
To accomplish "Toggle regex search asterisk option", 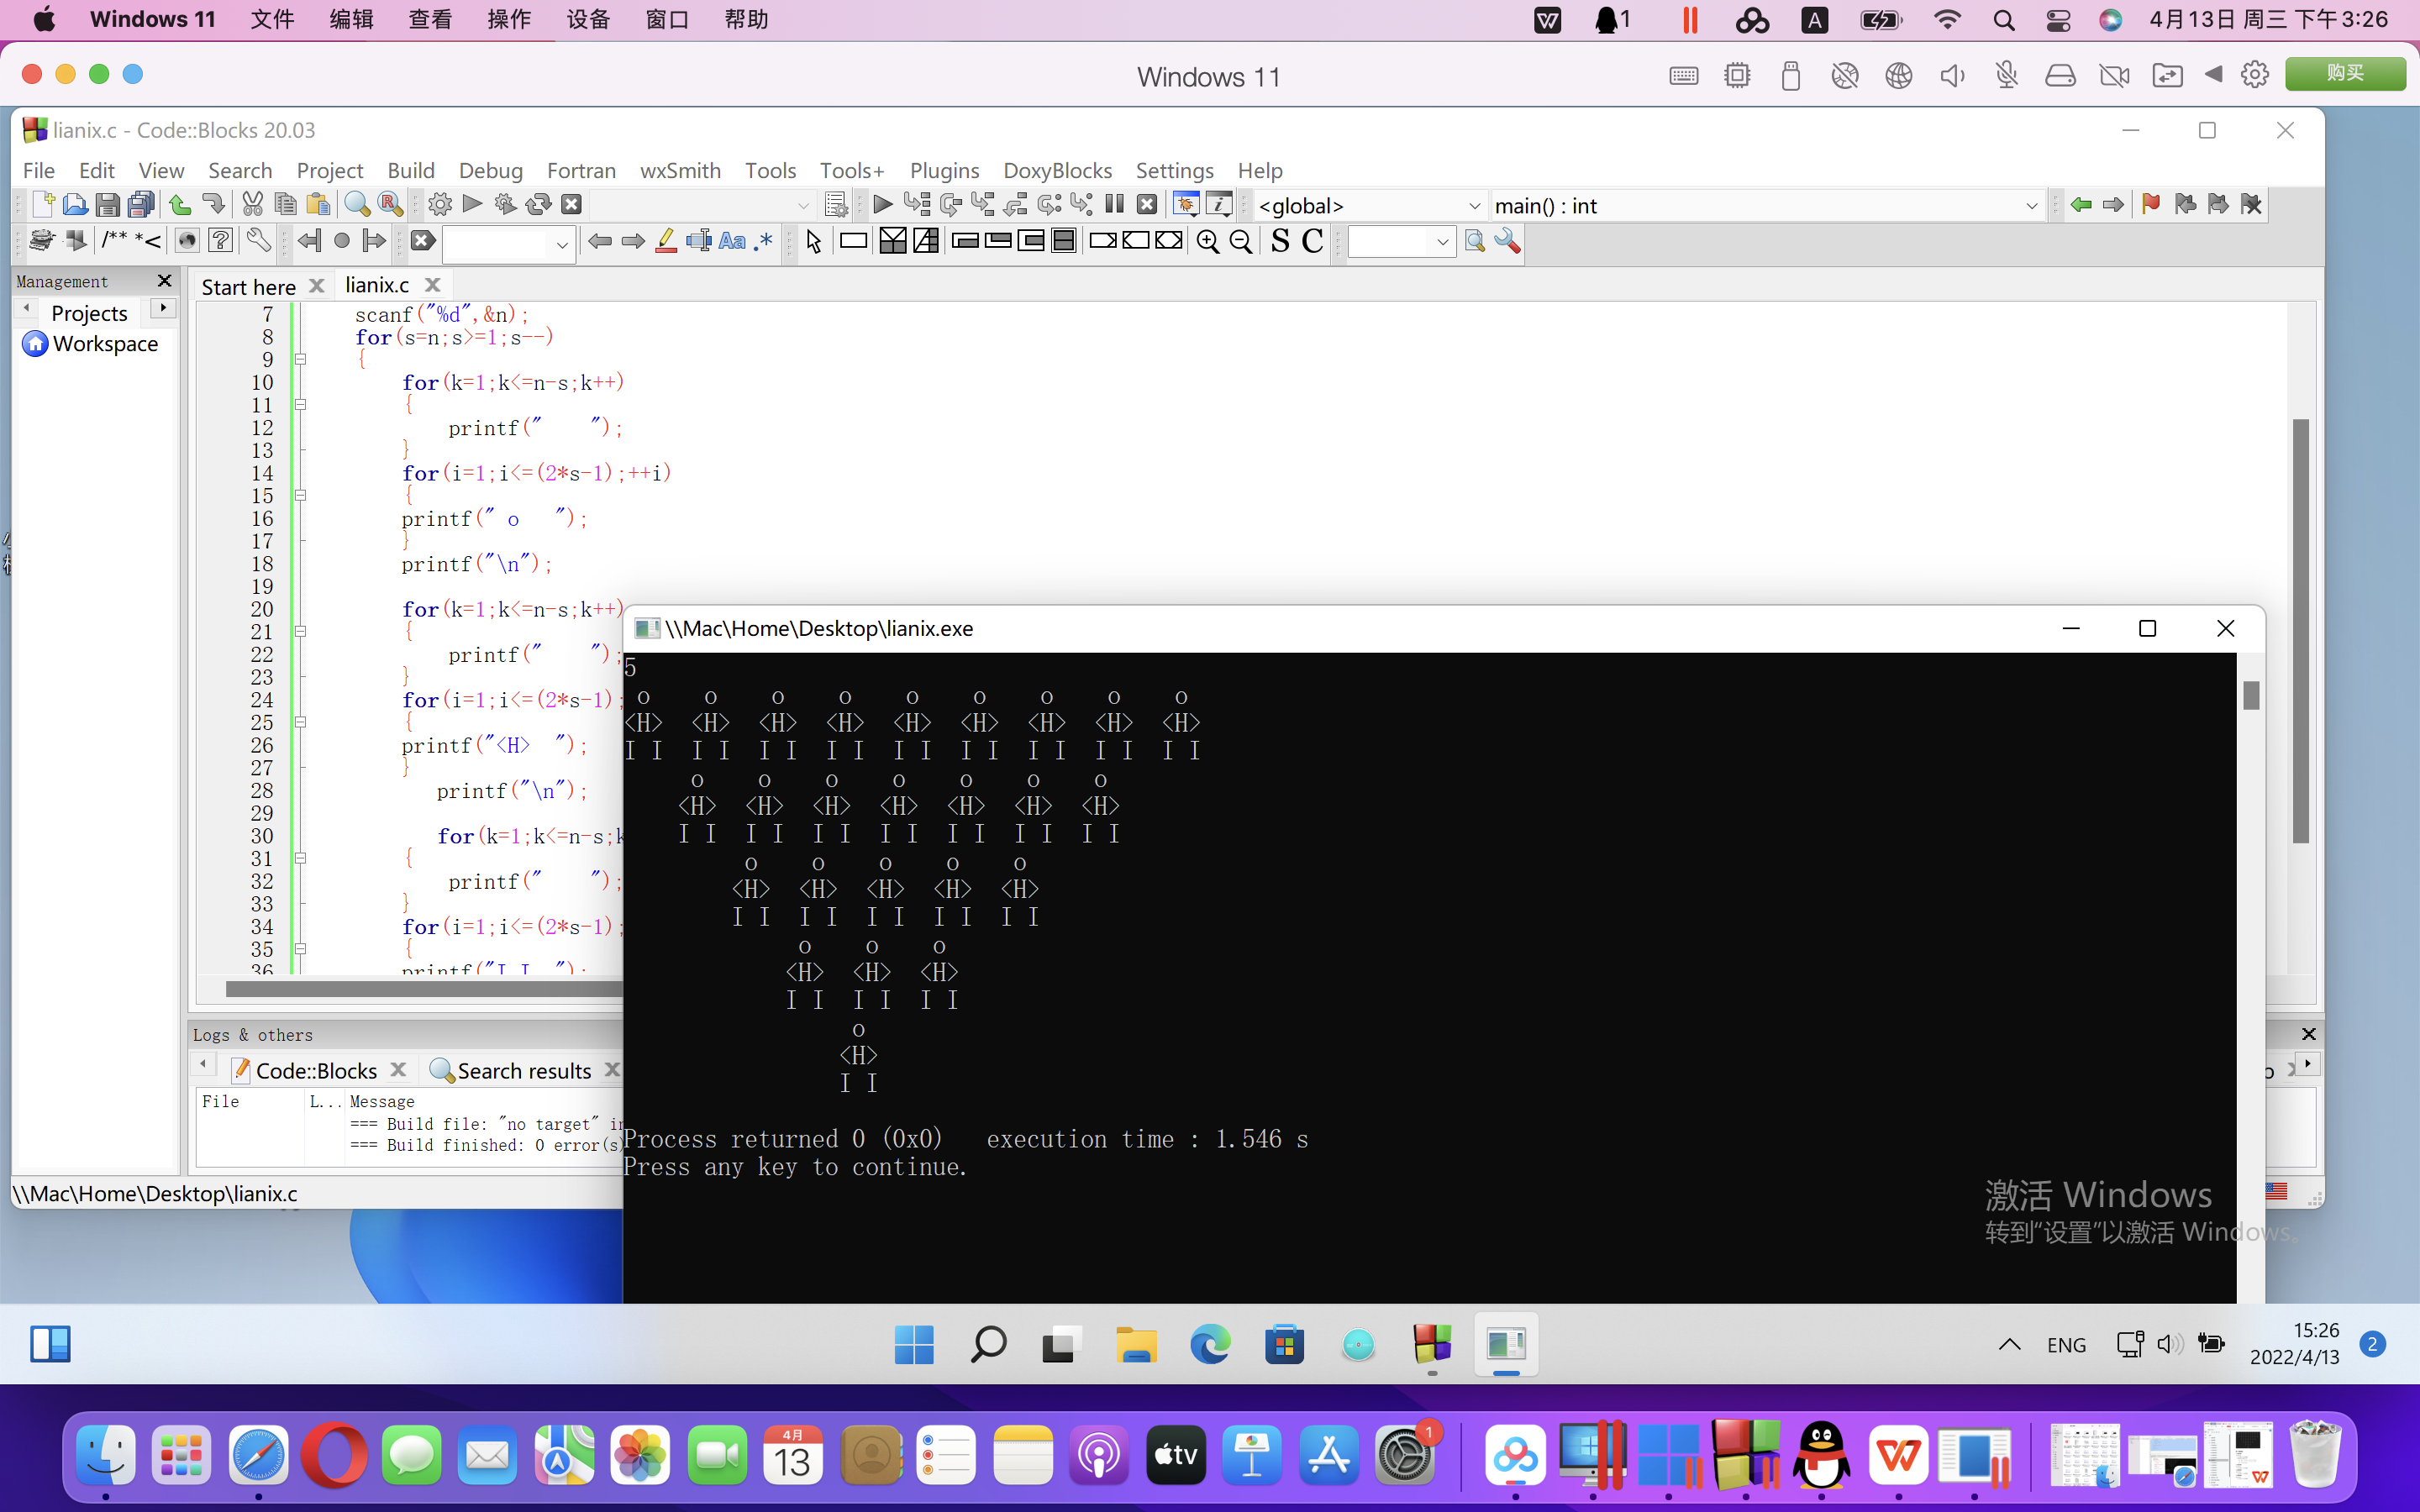I will click(x=764, y=242).
